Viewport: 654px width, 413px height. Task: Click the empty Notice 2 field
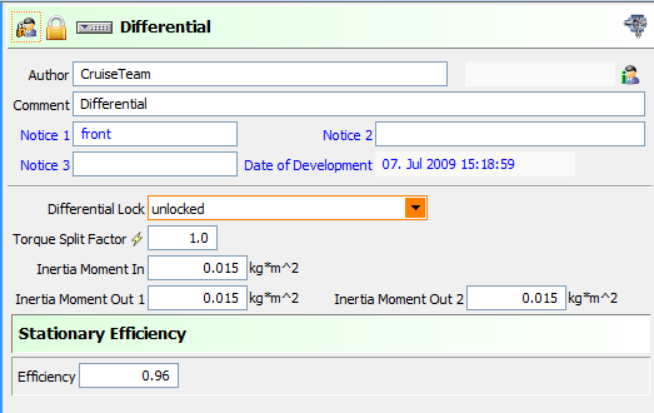coord(510,134)
